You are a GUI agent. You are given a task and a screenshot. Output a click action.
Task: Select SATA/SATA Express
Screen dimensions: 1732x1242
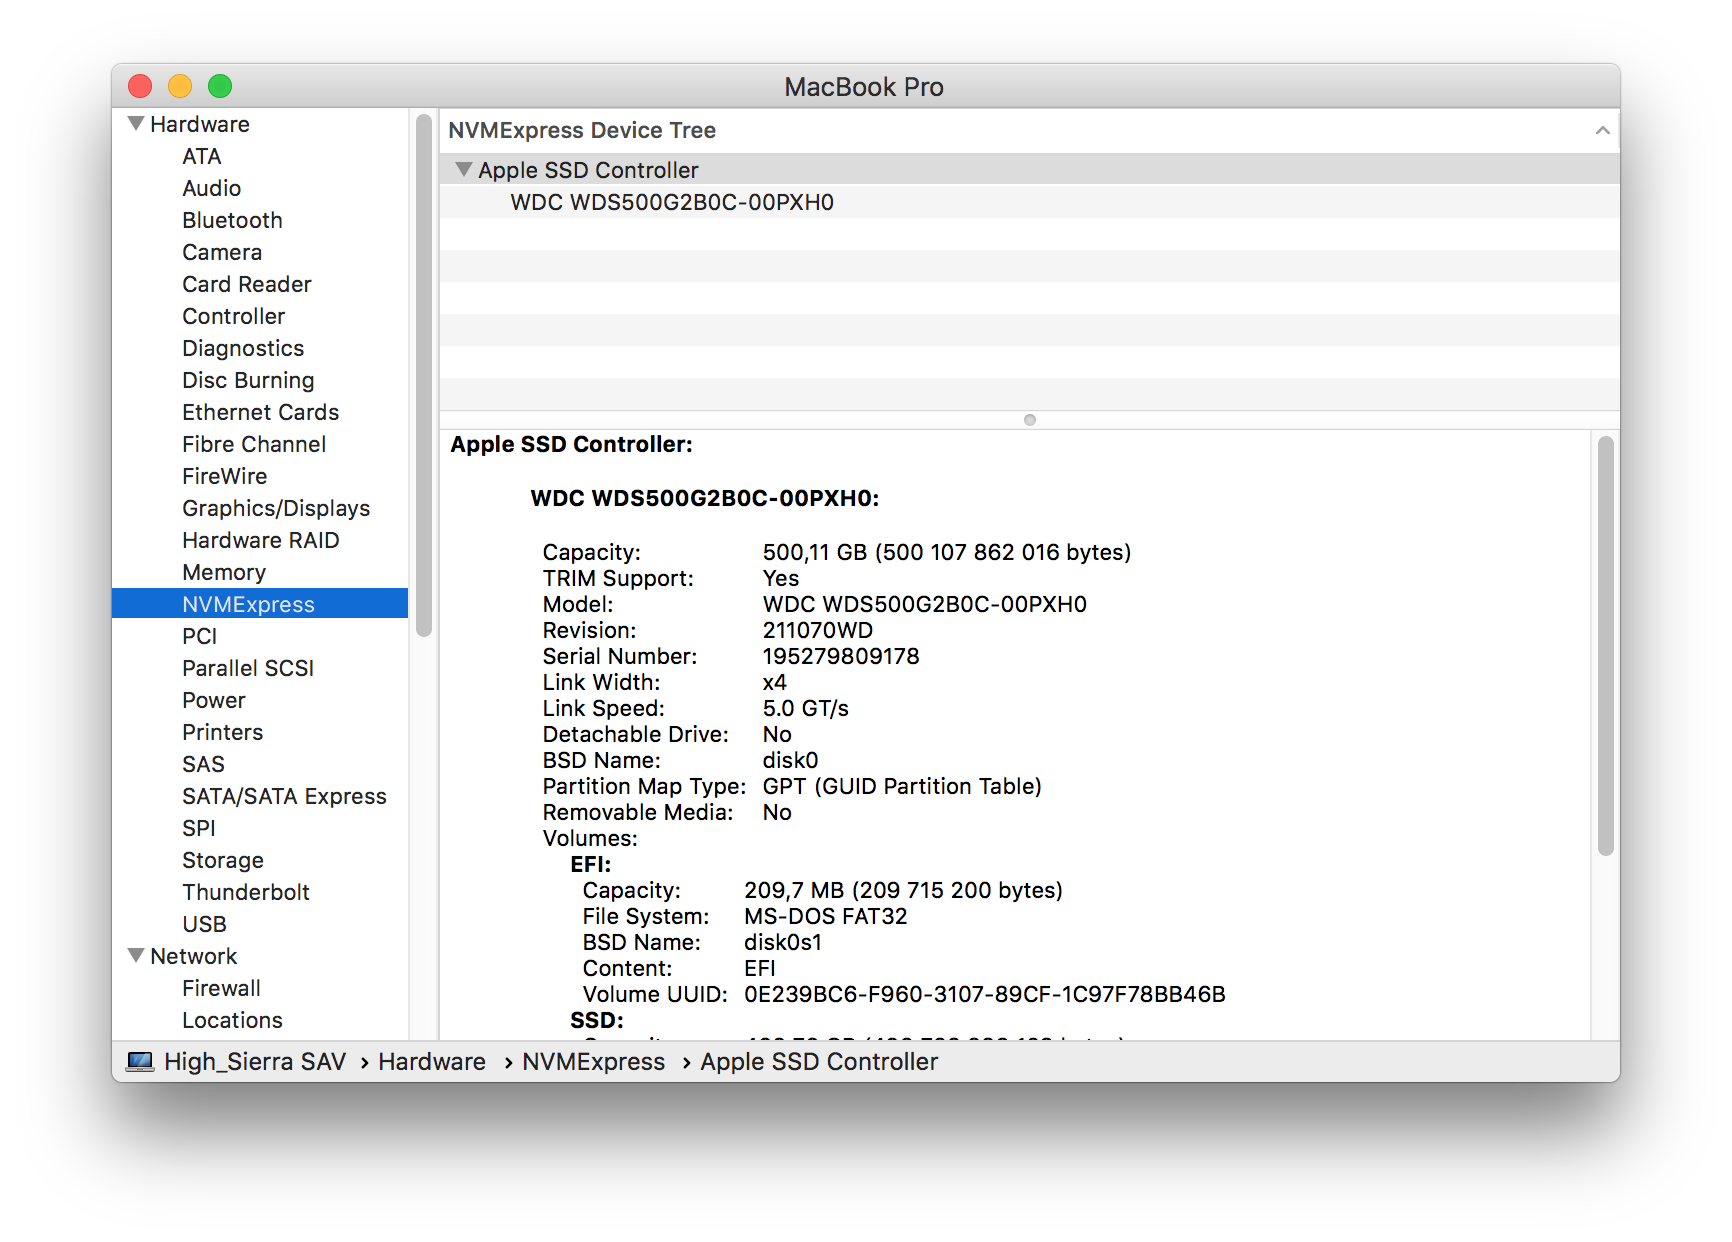285,796
